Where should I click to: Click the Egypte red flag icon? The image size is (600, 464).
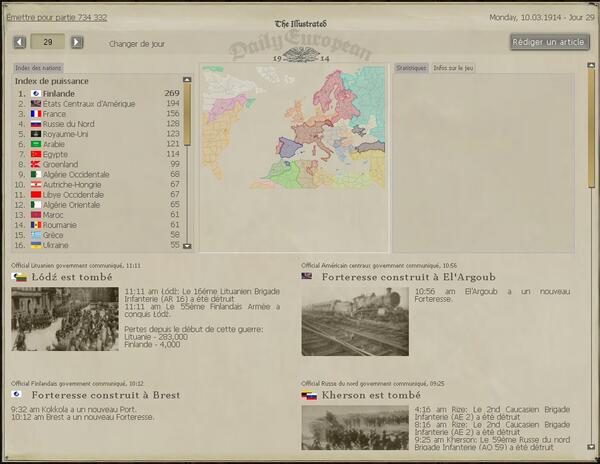pos(36,154)
